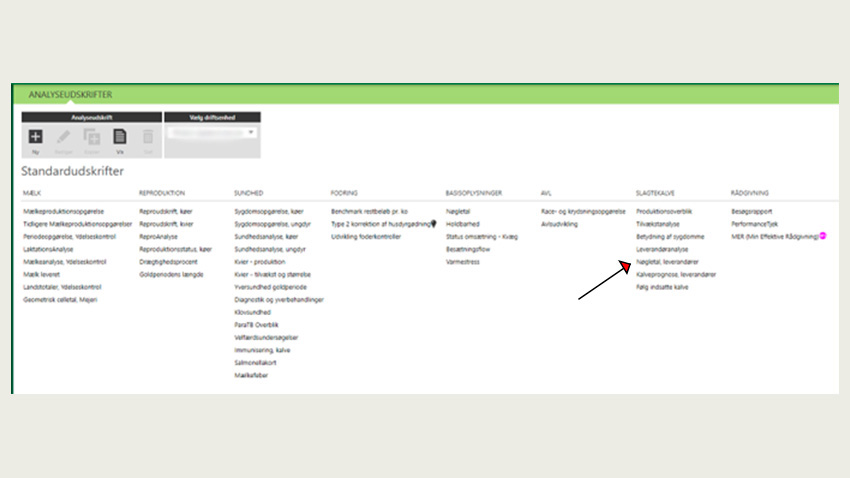This screenshot has width=850, height=478.
Task: Click the Ny (new) plus icon
Action: (x=35, y=137)
